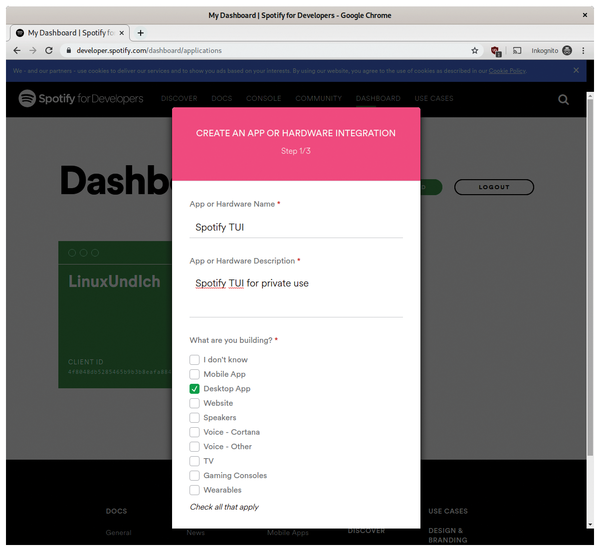Click the App or Hardware Description field
Screen dimensions: 600x551
(x=296, y=284)
